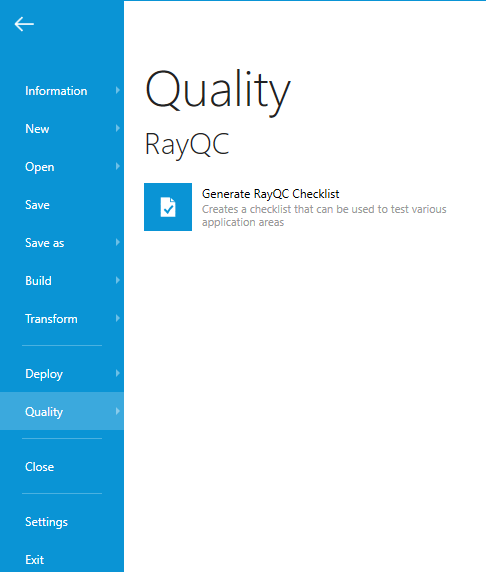This screenshot has width=486, height=572.
Task: Choose the Open menu item
Action: (x=62, y=167)
